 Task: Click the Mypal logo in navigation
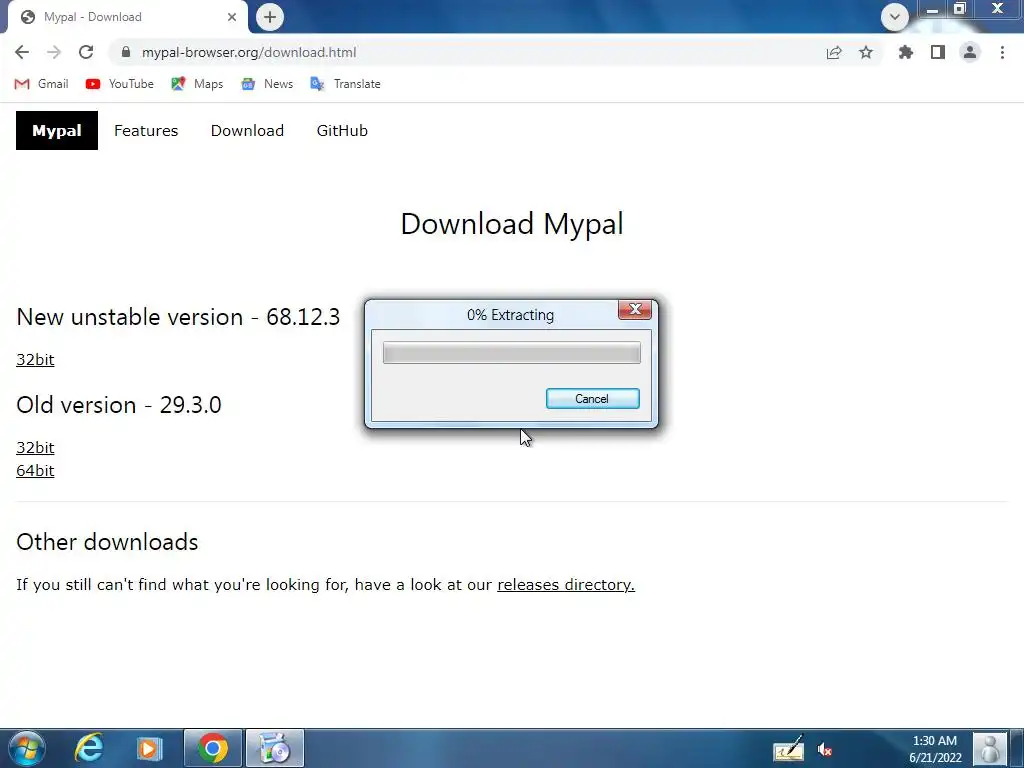click(x=57, y=131)
